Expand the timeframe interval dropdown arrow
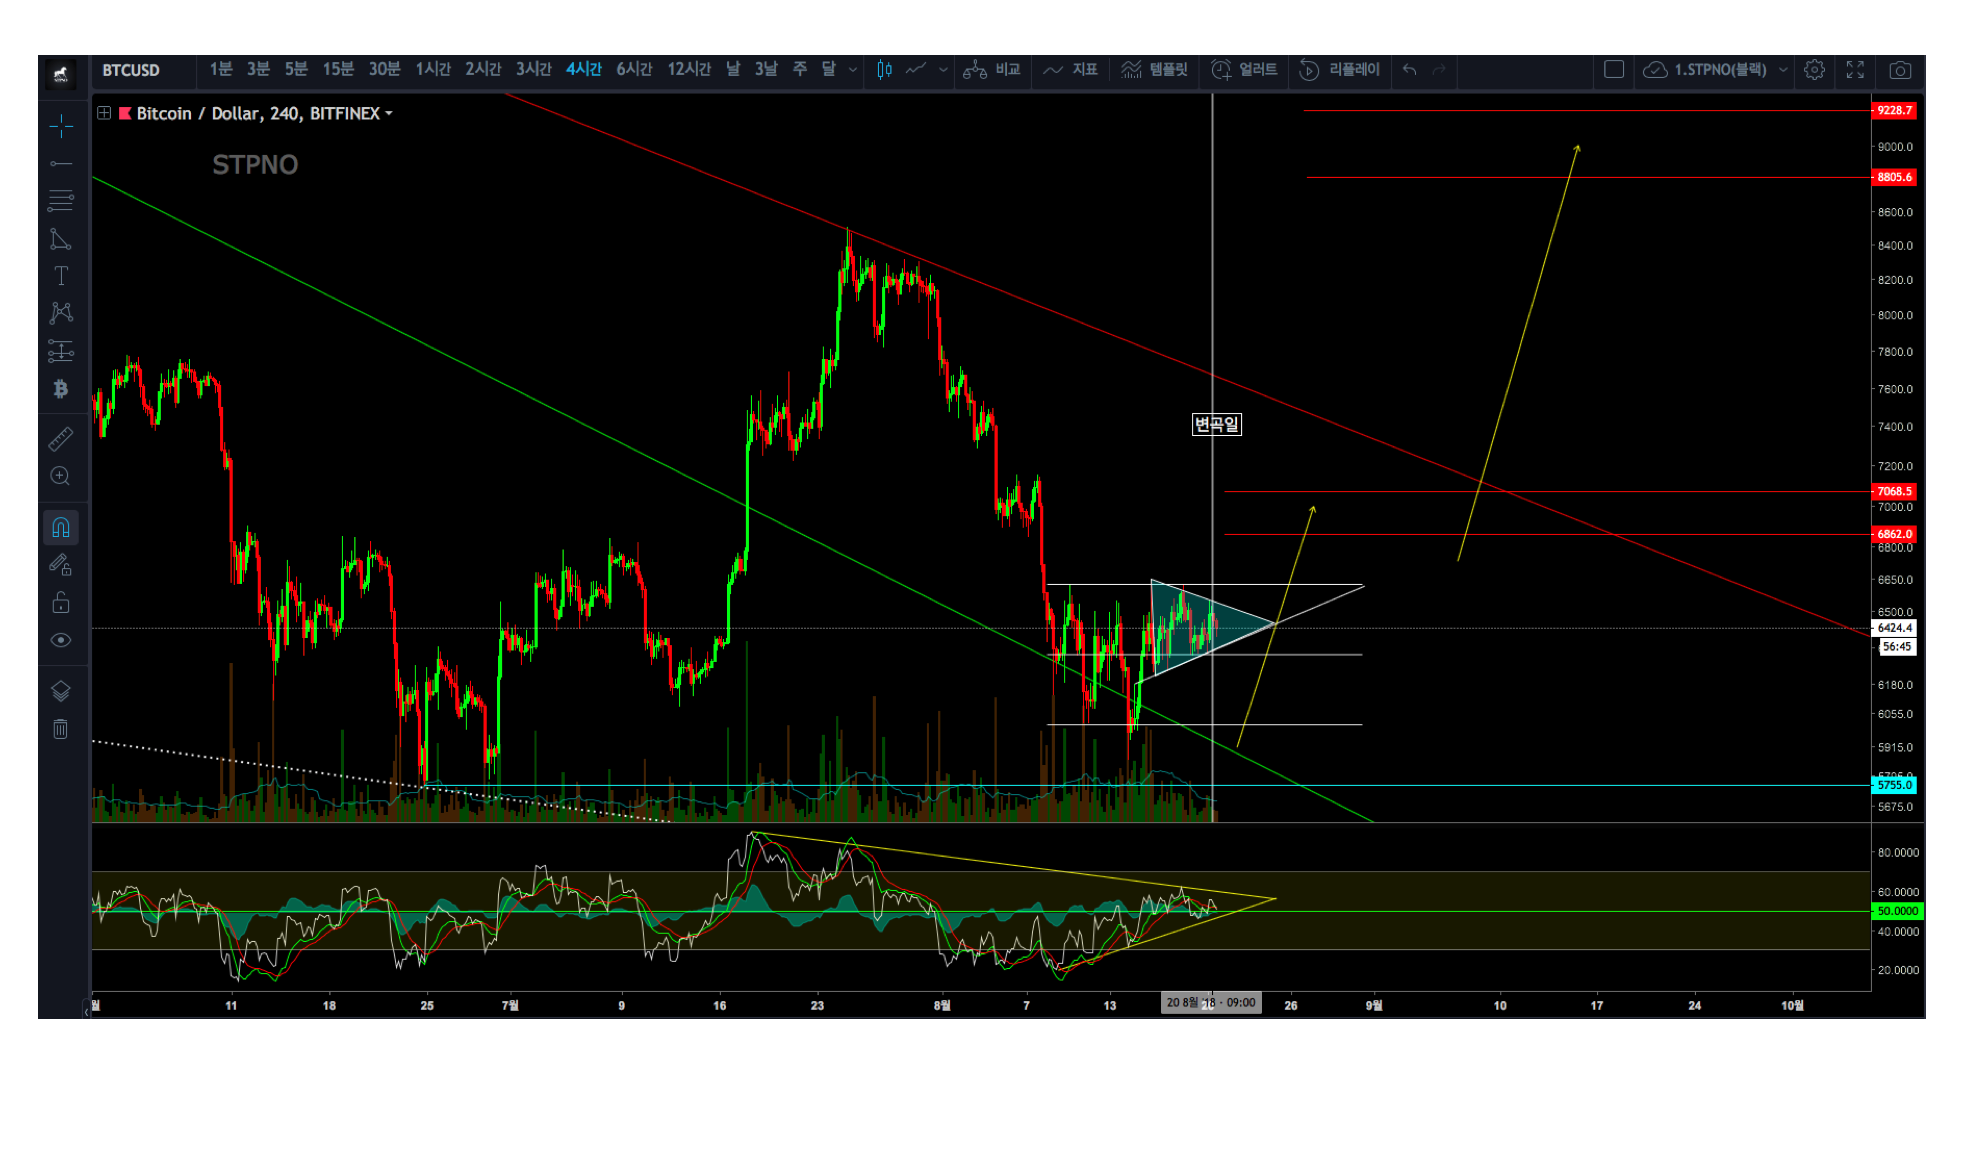 [x=853, y=70]
